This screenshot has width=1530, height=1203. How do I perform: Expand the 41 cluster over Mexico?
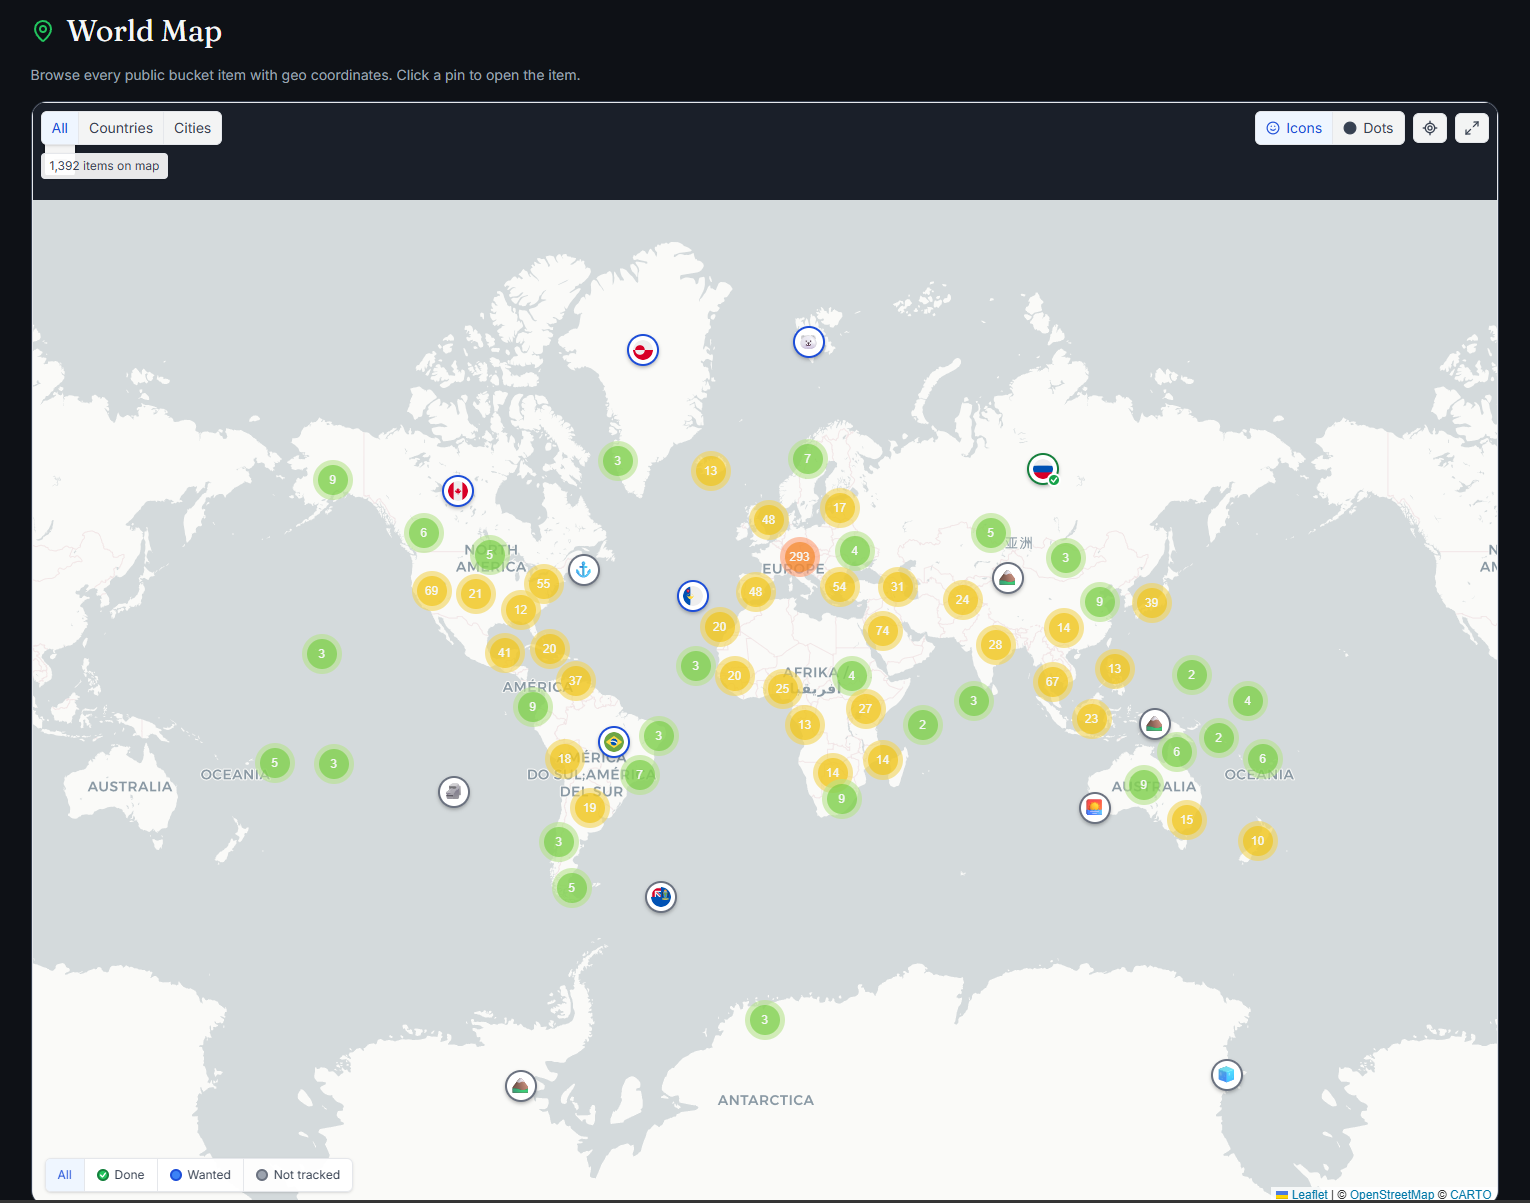pyautogui.click(x=505, y=653)
